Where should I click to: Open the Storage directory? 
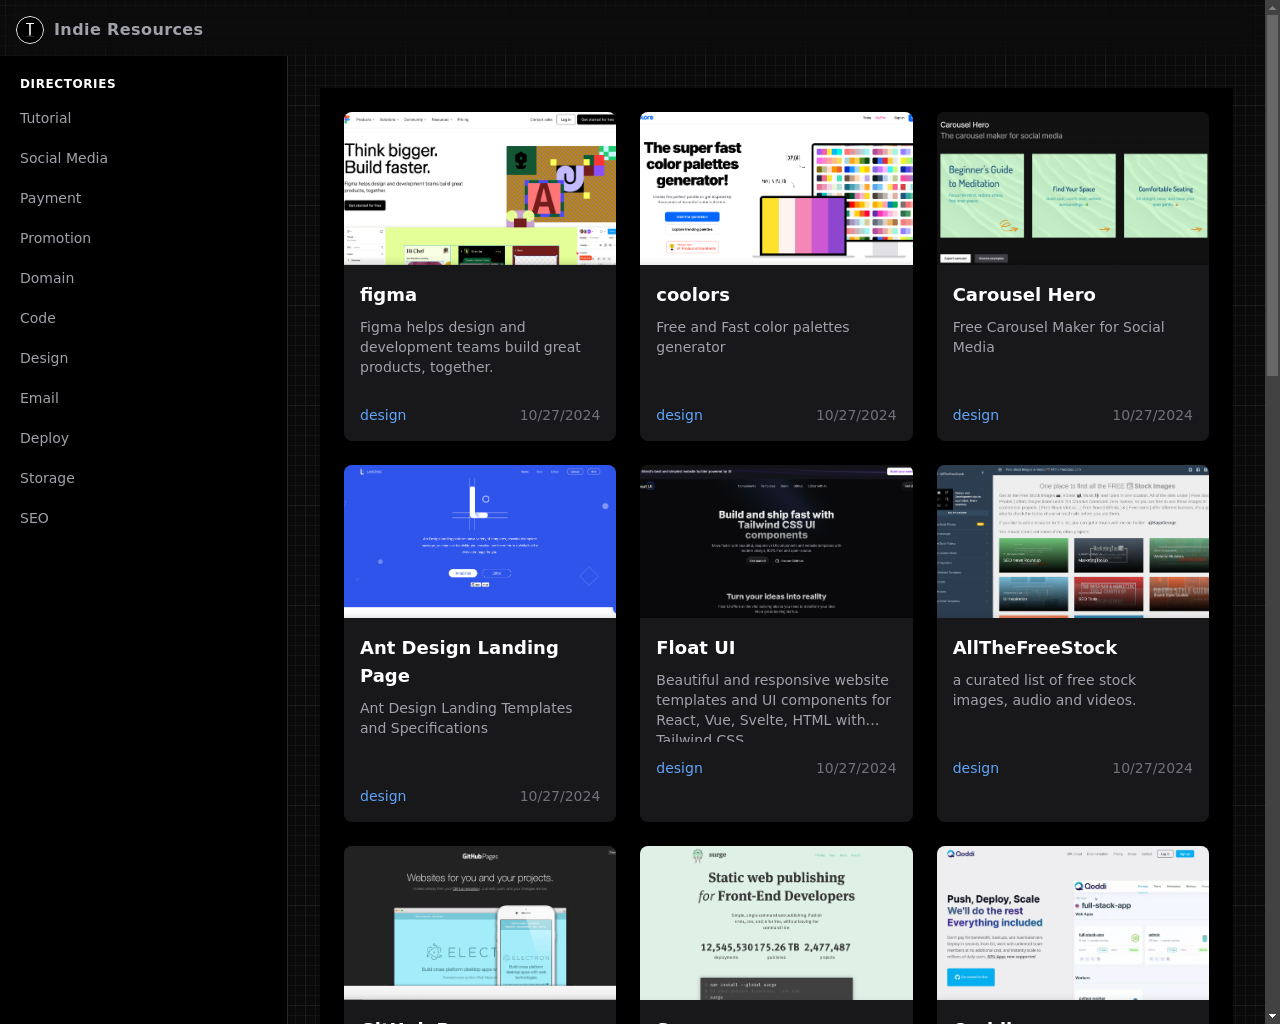coord(47,478)
